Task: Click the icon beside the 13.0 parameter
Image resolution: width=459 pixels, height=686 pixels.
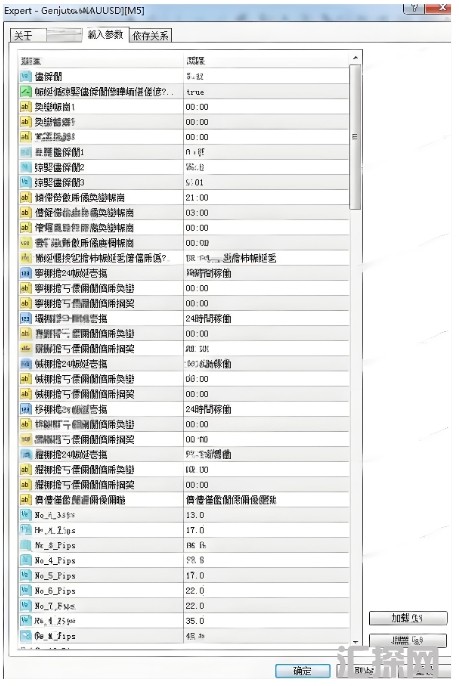Action: point(26,515)
